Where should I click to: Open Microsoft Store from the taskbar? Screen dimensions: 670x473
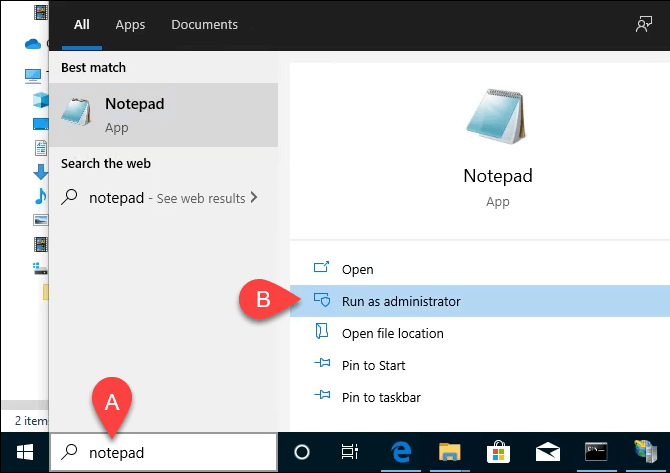point(498,453)
